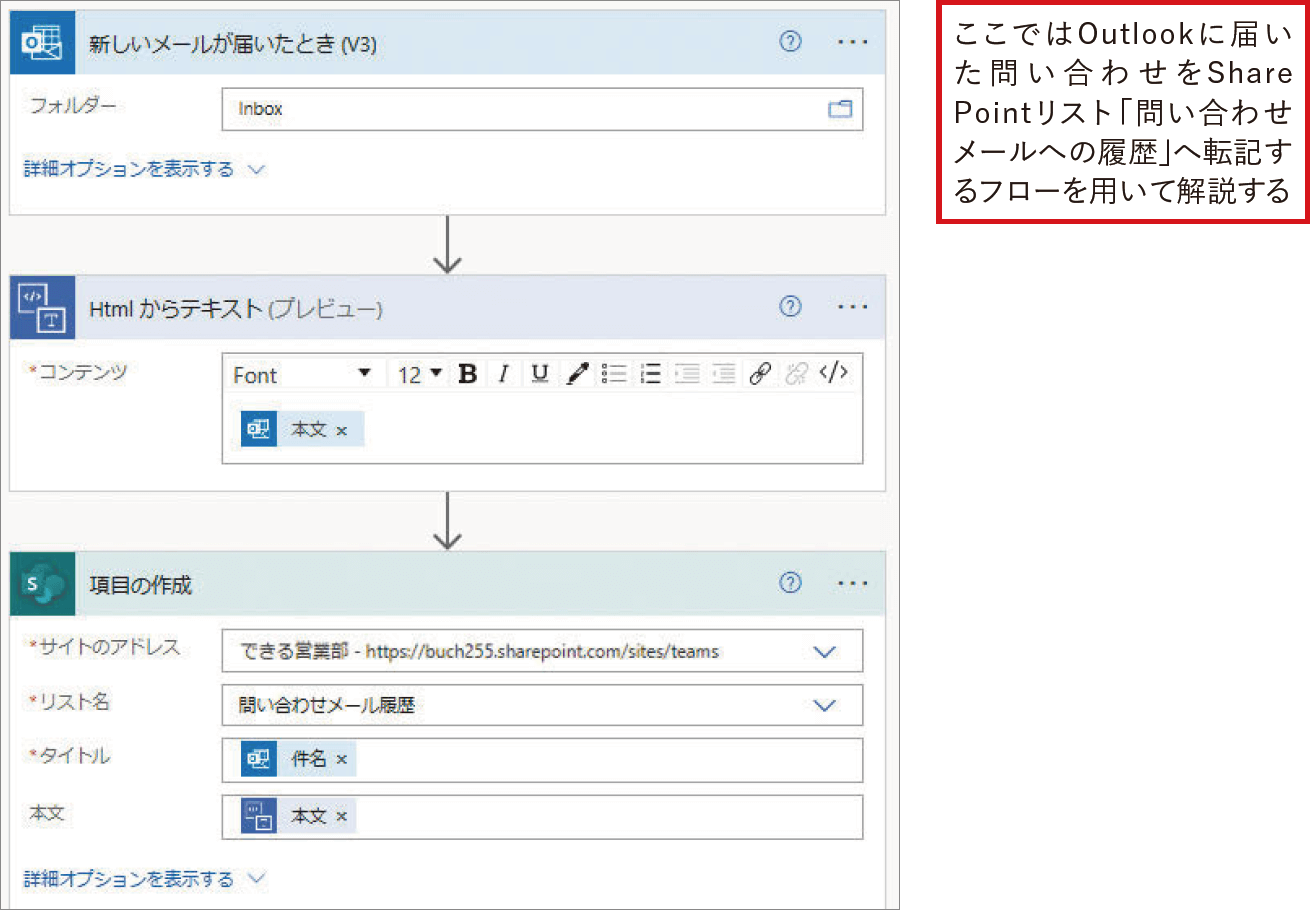Open the site address dropdown
Image resolution: width=1315 pixels, height=910 pixels.
coord(825,652)
